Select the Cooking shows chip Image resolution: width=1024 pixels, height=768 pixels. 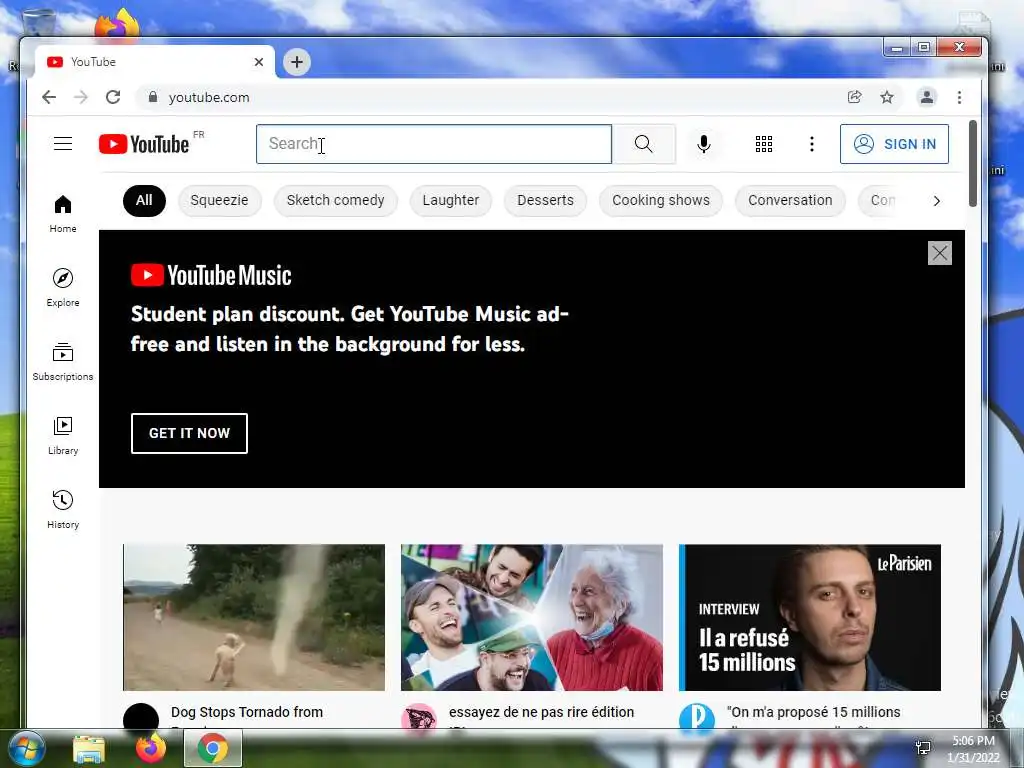[x=661, y=200]
